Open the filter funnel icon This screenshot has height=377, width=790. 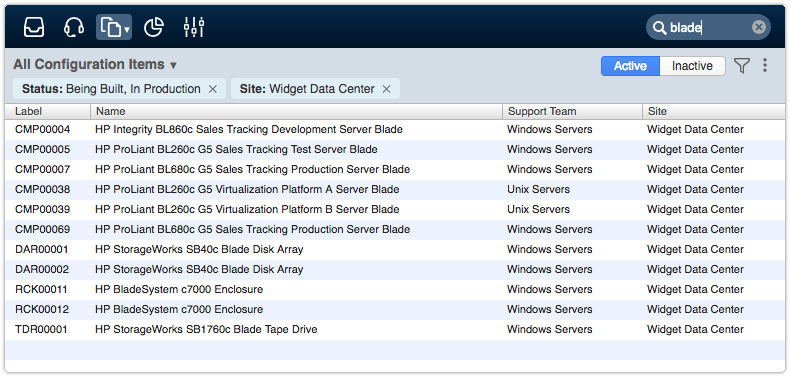pos(742,66)
